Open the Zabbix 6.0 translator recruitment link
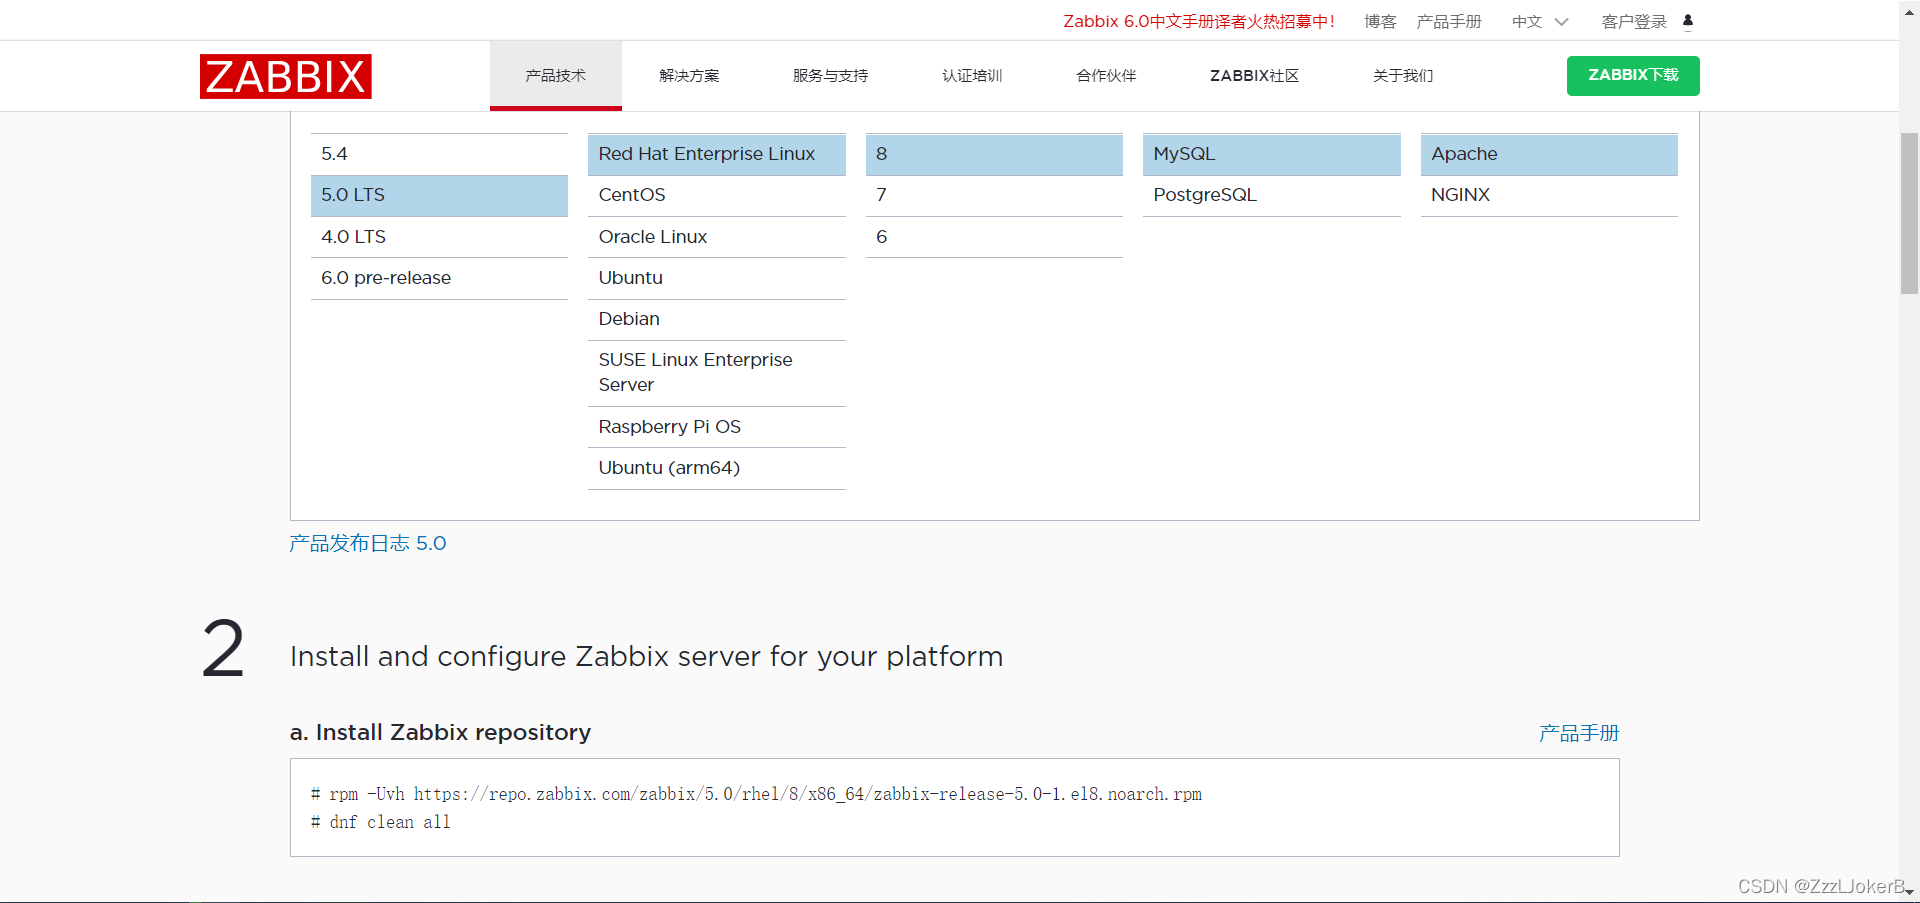Viewport: 1920px width, 903px height. pos(1199,22)
